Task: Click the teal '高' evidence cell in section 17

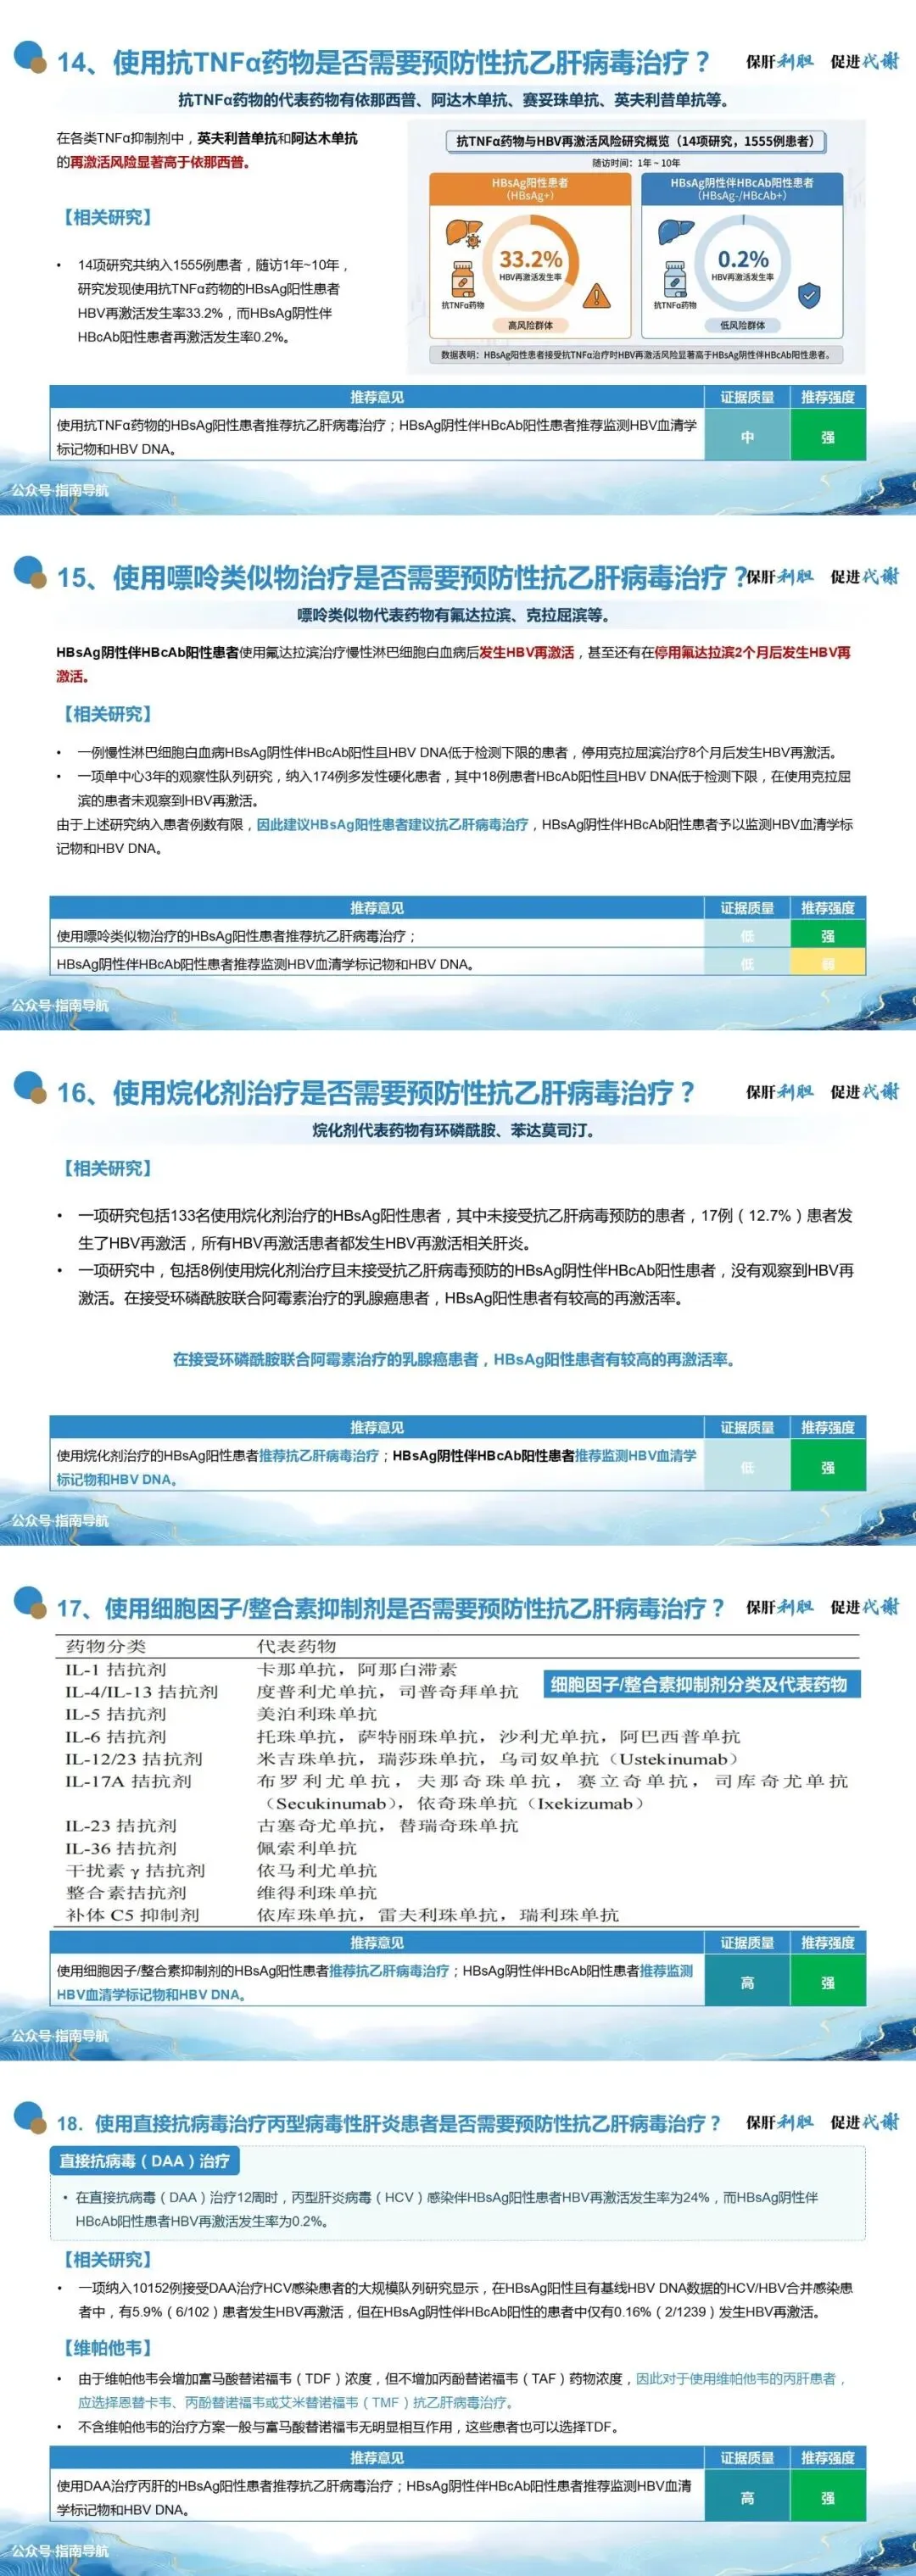Action: pyautogui.click(x=747, y=1982)
